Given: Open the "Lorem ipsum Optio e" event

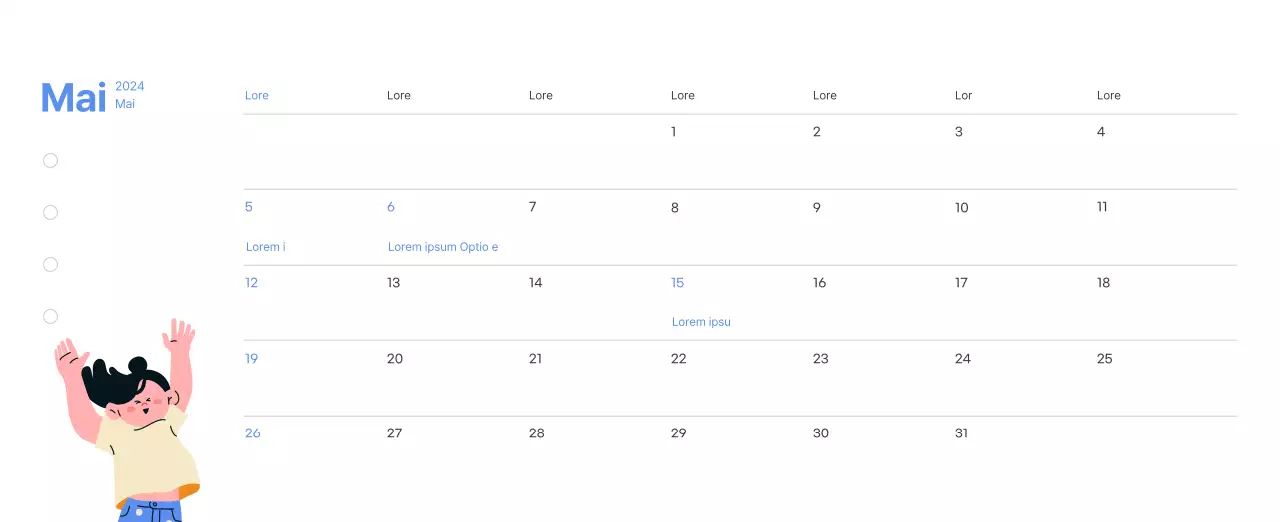Looking at the screenshot, I should click(x=443, y=247).
